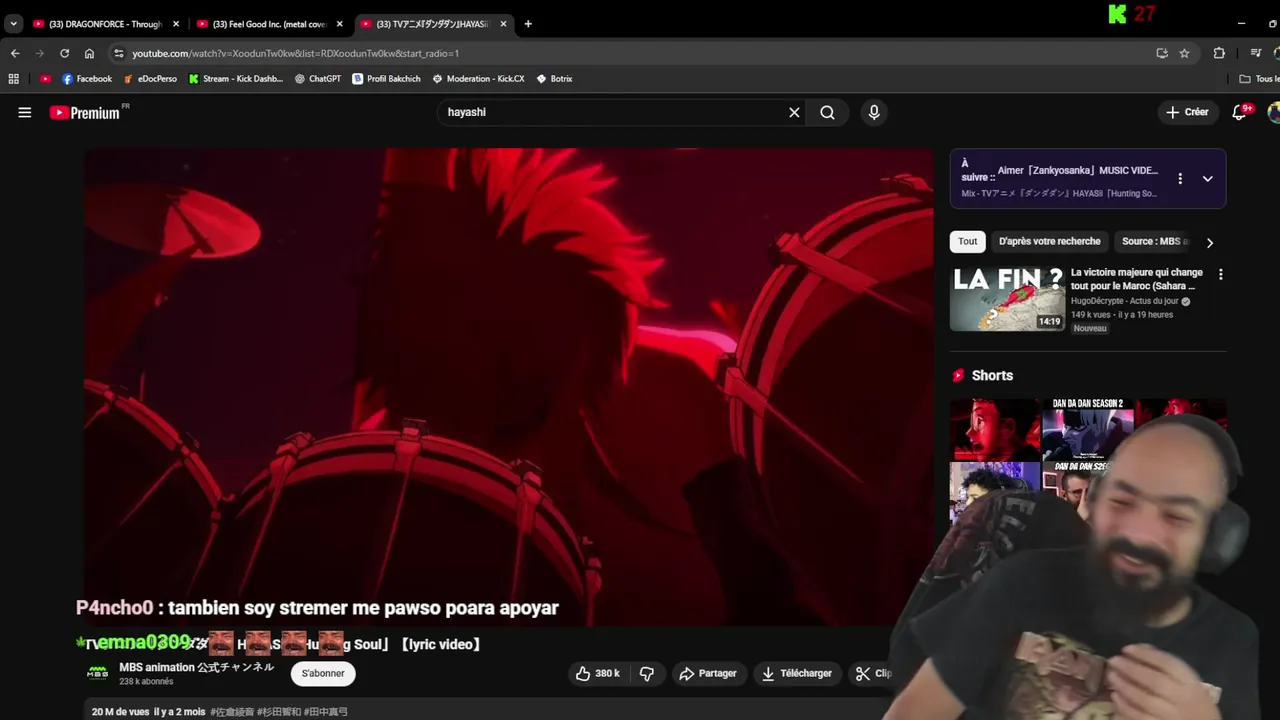Open the Profil Bakchich bookmark
This screenshot has height=720, width=1280.
point(386,79)
